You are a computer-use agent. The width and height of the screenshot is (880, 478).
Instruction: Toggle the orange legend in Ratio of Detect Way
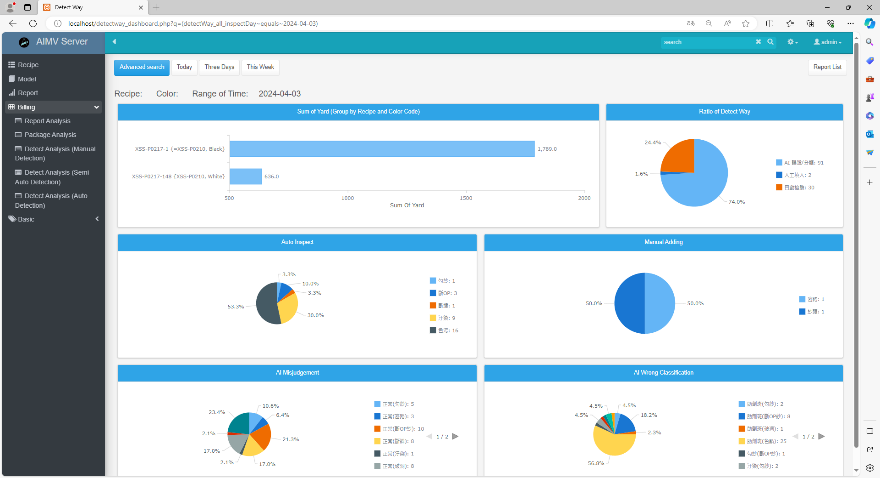[779, 187]
